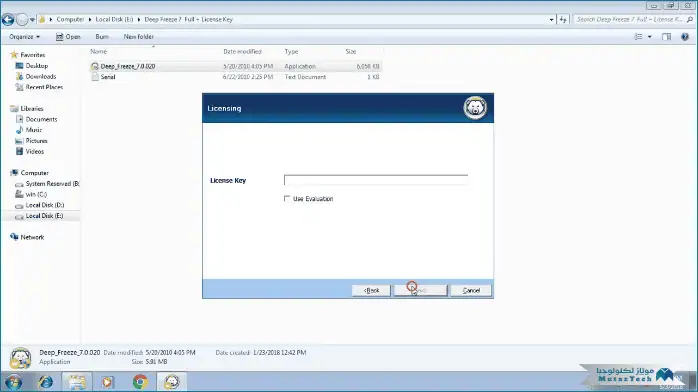Open the Videos library
This screenshot has width=698, height=392.
pos(34,151)
